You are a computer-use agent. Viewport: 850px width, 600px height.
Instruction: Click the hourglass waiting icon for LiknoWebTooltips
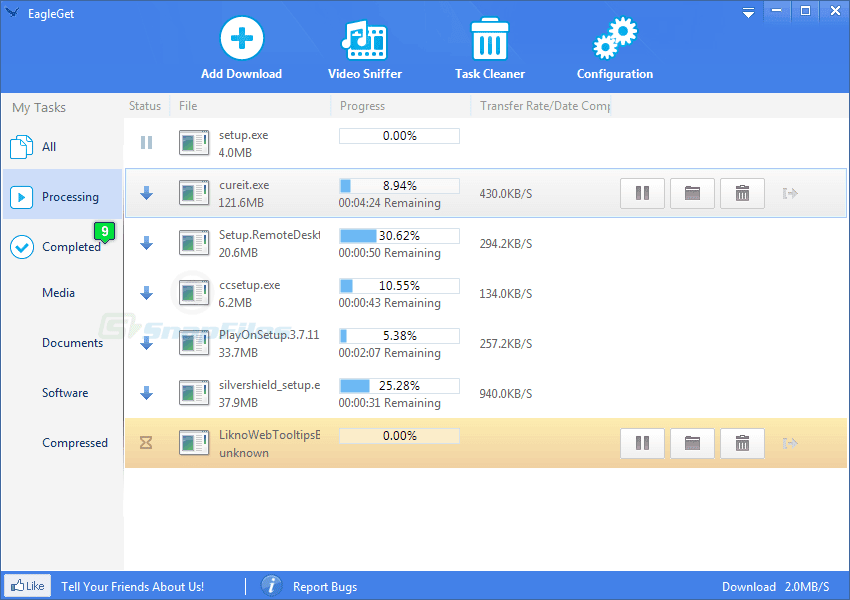146,443
